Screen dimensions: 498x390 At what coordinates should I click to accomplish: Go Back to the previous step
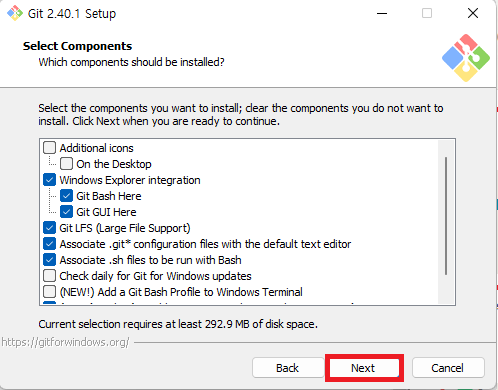click(x=288, y=368)
